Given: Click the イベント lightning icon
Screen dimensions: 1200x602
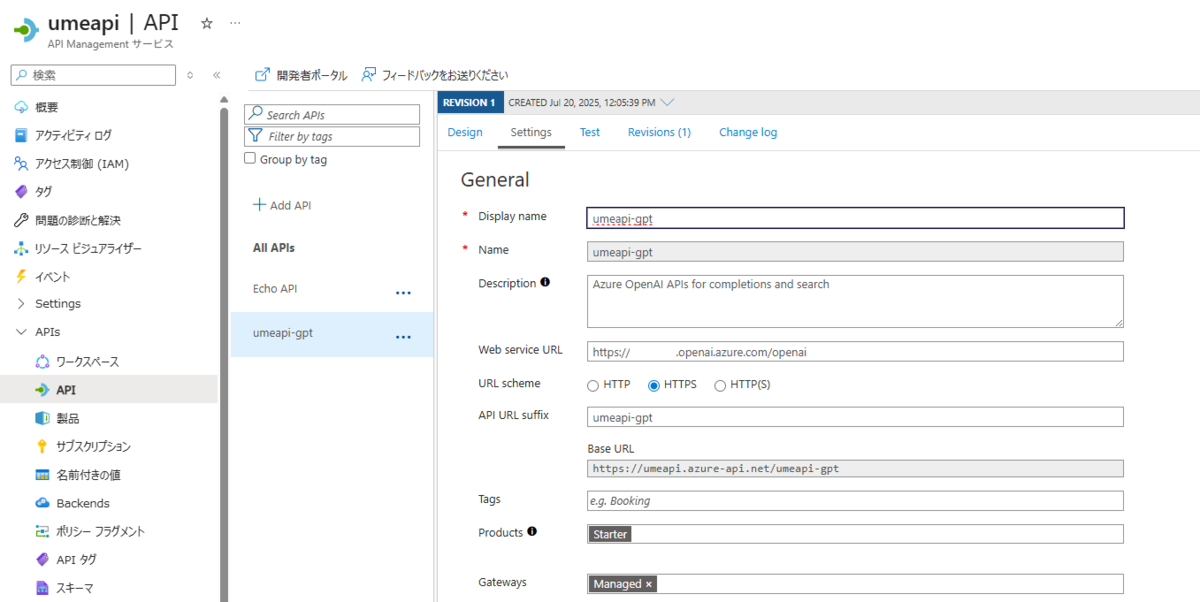Looking at the screenshot, I should tap(21, 276).
